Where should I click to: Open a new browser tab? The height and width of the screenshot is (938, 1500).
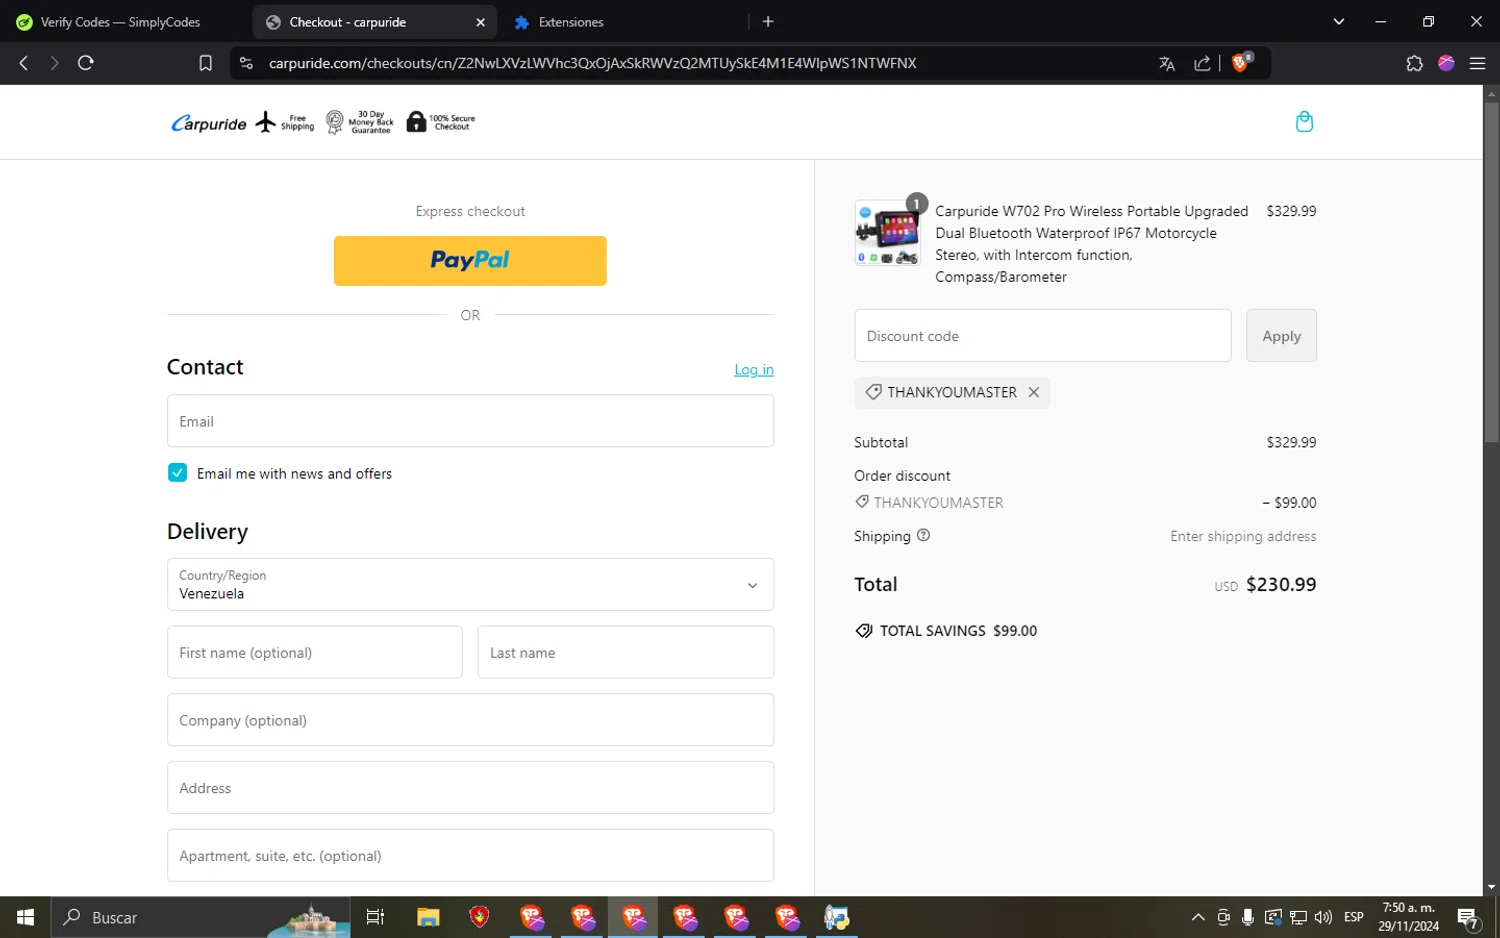click(x=768, y=21)
